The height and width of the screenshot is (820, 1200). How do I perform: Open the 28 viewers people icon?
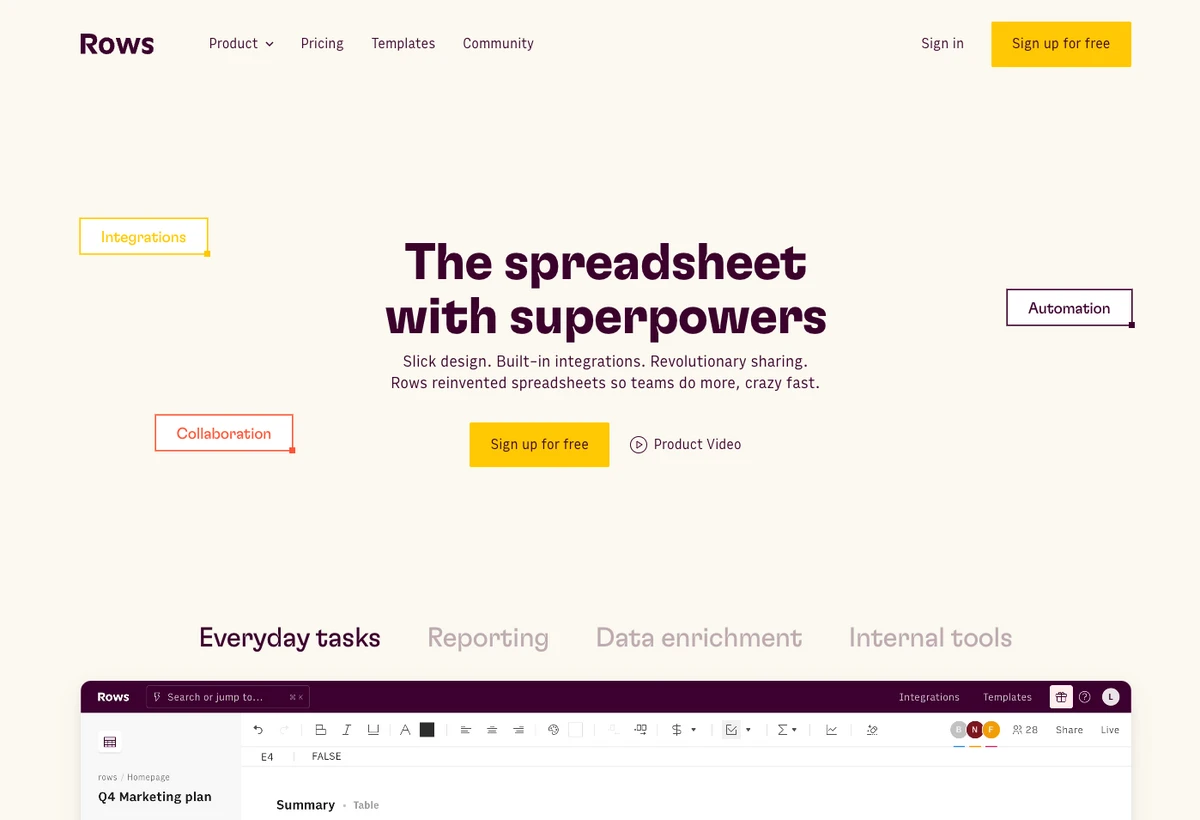[x=1025, y=730]
